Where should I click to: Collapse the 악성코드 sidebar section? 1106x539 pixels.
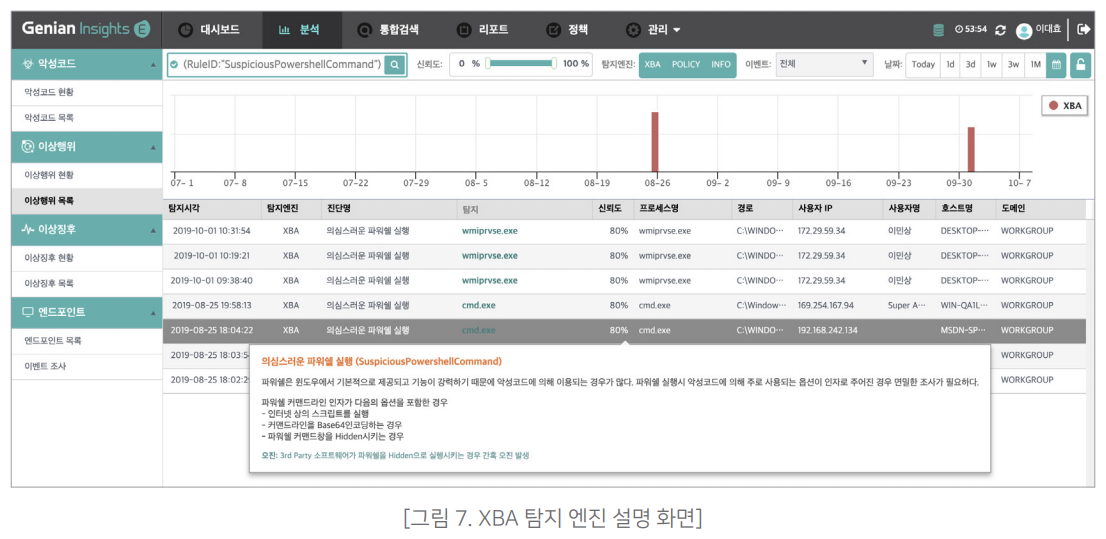pos(153,64)
